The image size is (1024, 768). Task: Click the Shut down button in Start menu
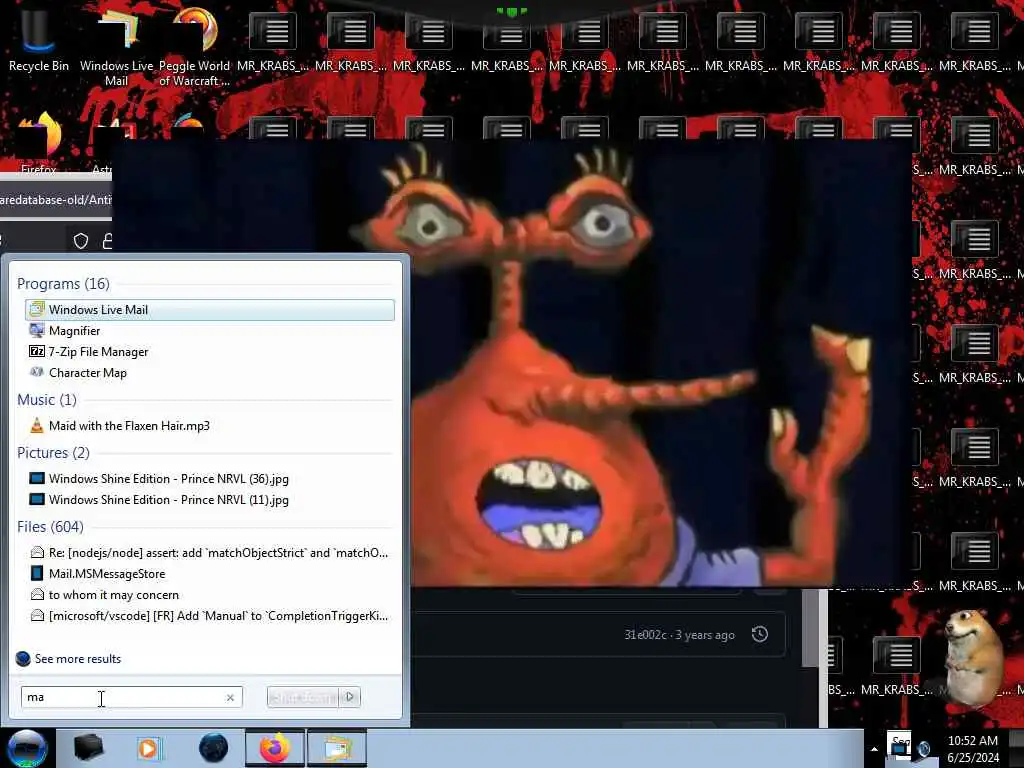tap(304, 697)
